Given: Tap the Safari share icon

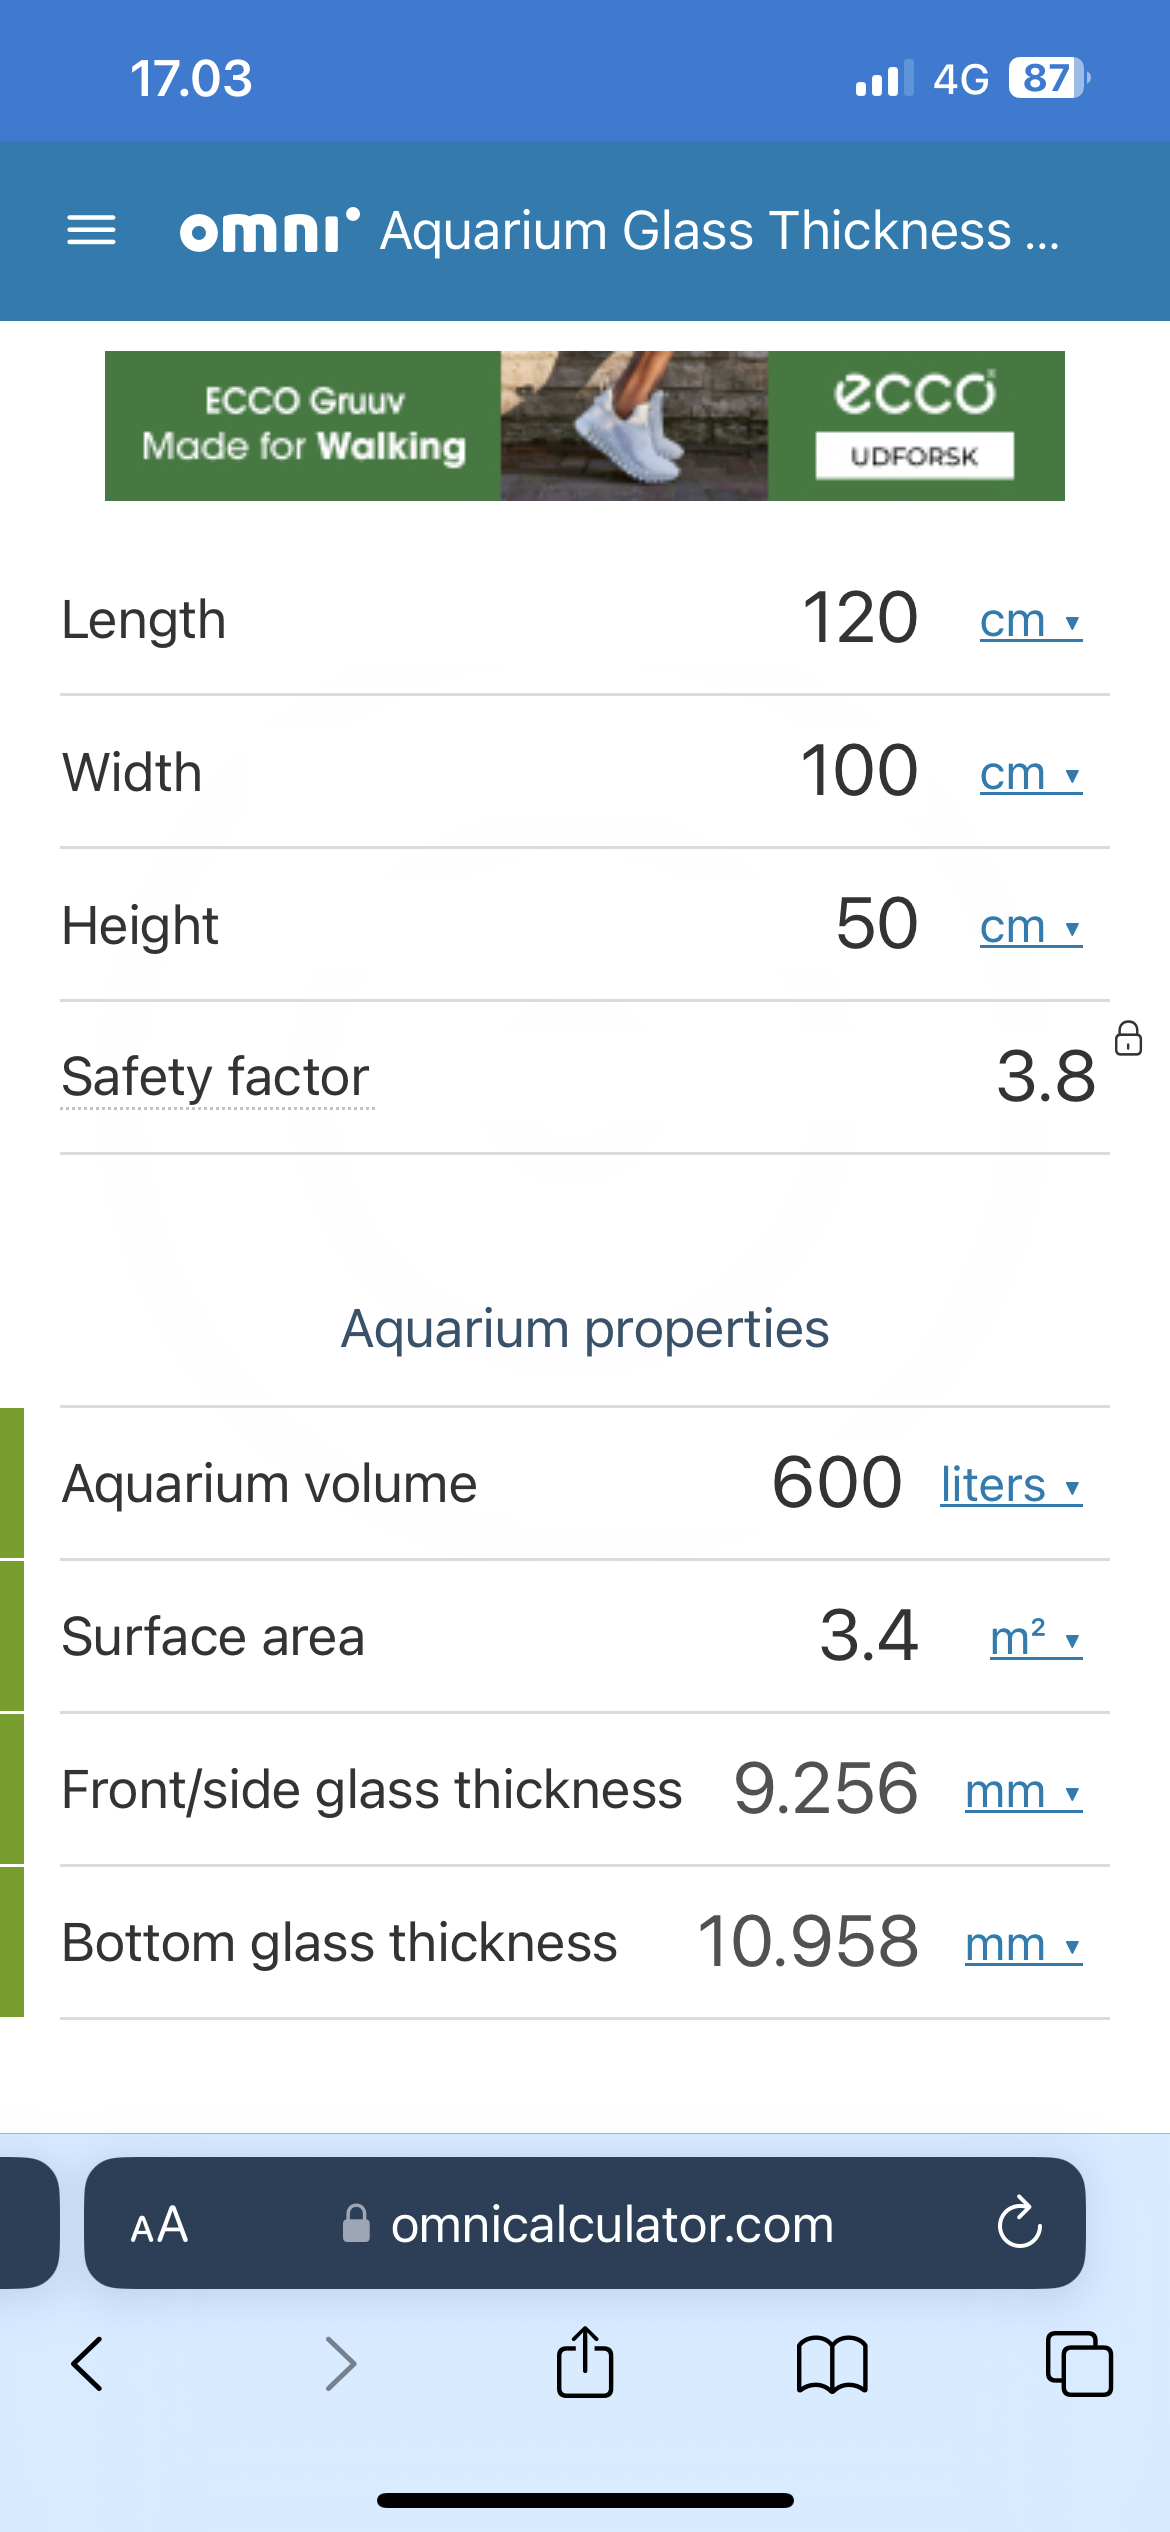Looking at the screenshot, I should pos(585,2363).
